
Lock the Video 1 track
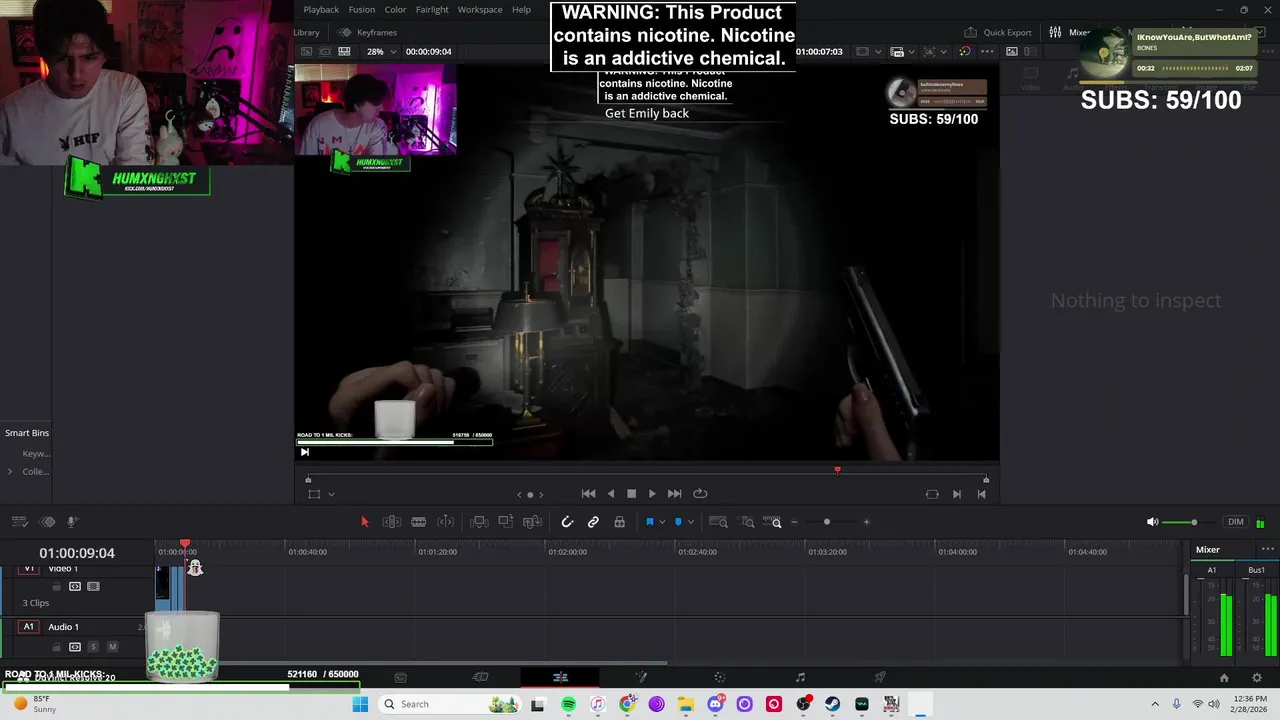point(56,587)
